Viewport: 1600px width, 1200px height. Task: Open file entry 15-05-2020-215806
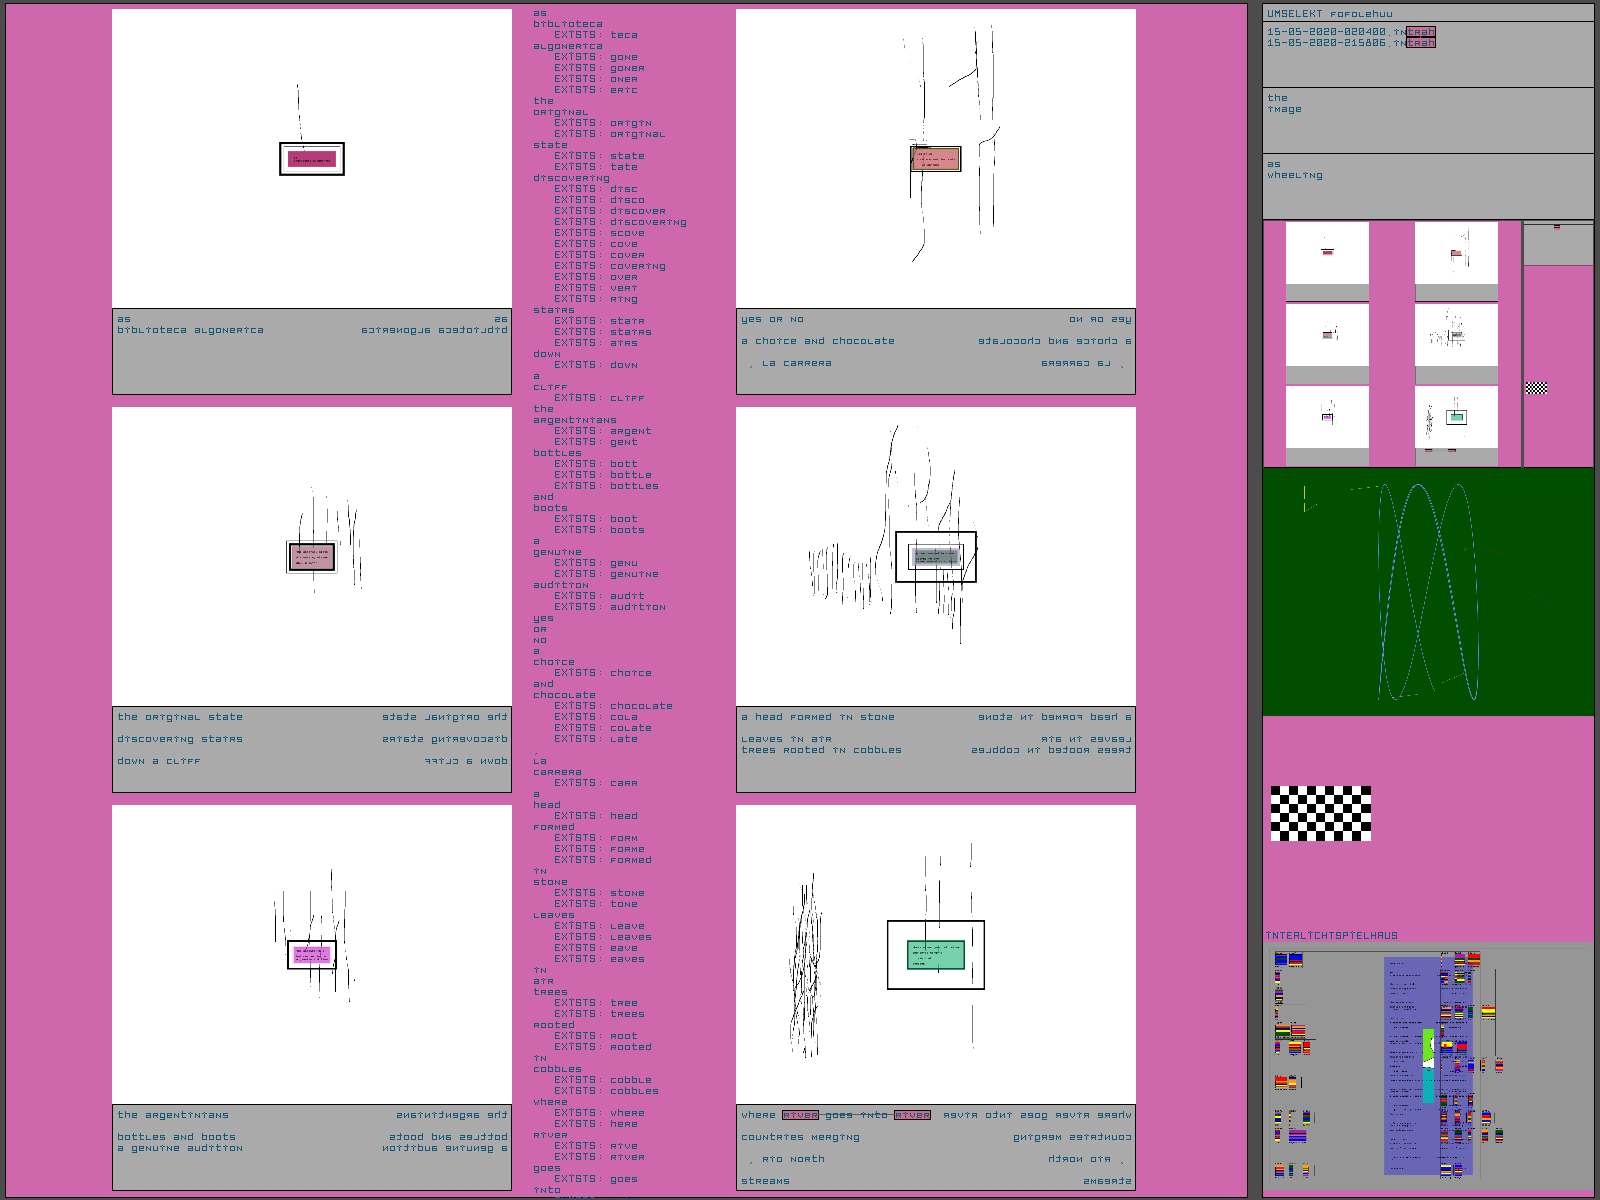click(x=1350, y=43)
